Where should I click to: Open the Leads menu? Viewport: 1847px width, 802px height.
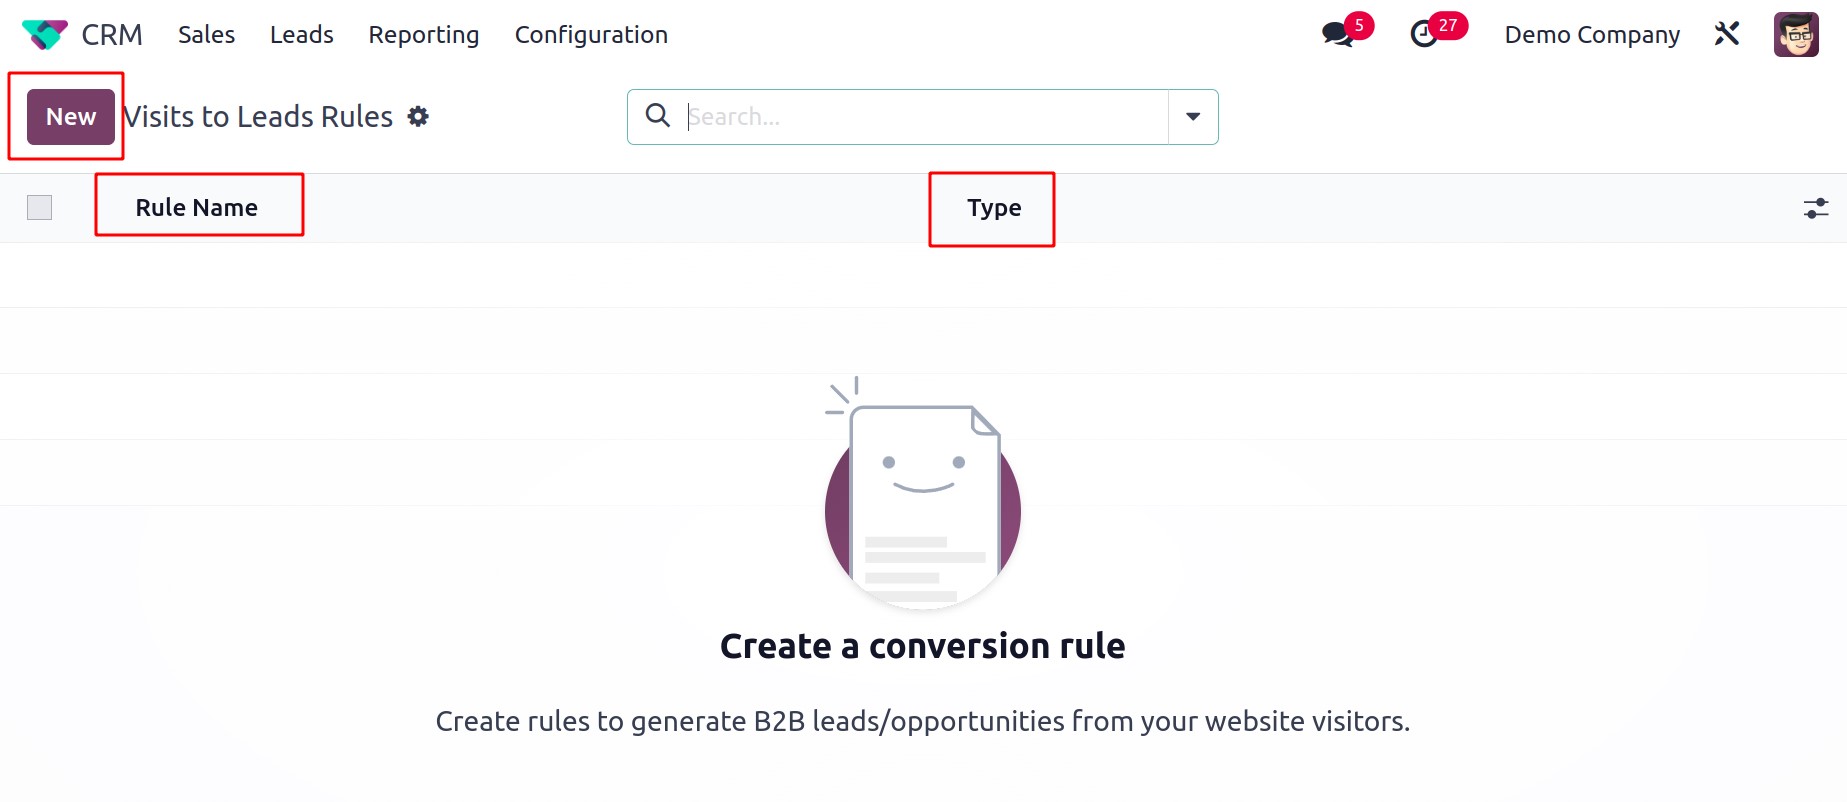(x=302, y=35)
